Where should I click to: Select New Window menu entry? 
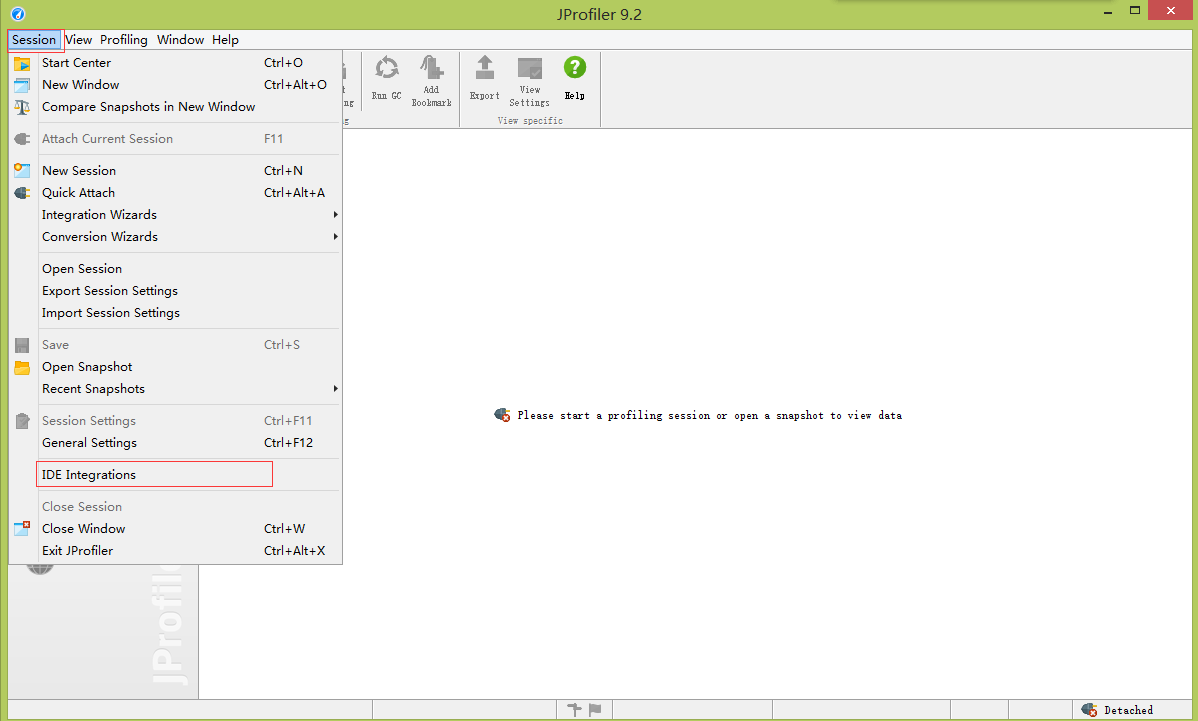(x=175, y=85)
